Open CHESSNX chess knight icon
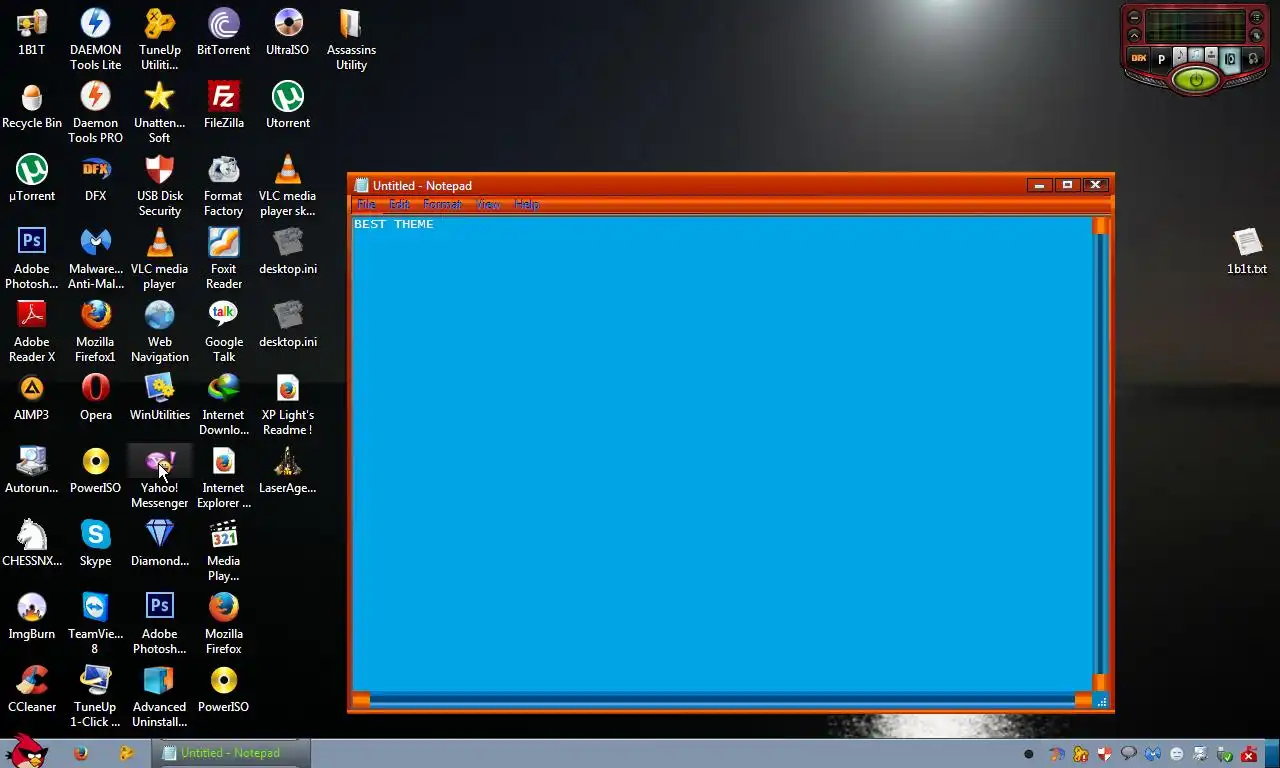Viewport: 1280px width, 768px height. click(x=32, y=543)
